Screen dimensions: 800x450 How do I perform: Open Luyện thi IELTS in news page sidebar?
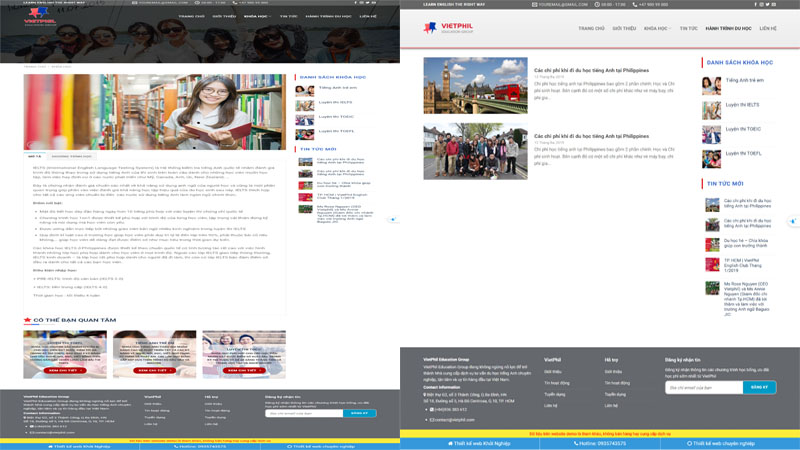742,105
